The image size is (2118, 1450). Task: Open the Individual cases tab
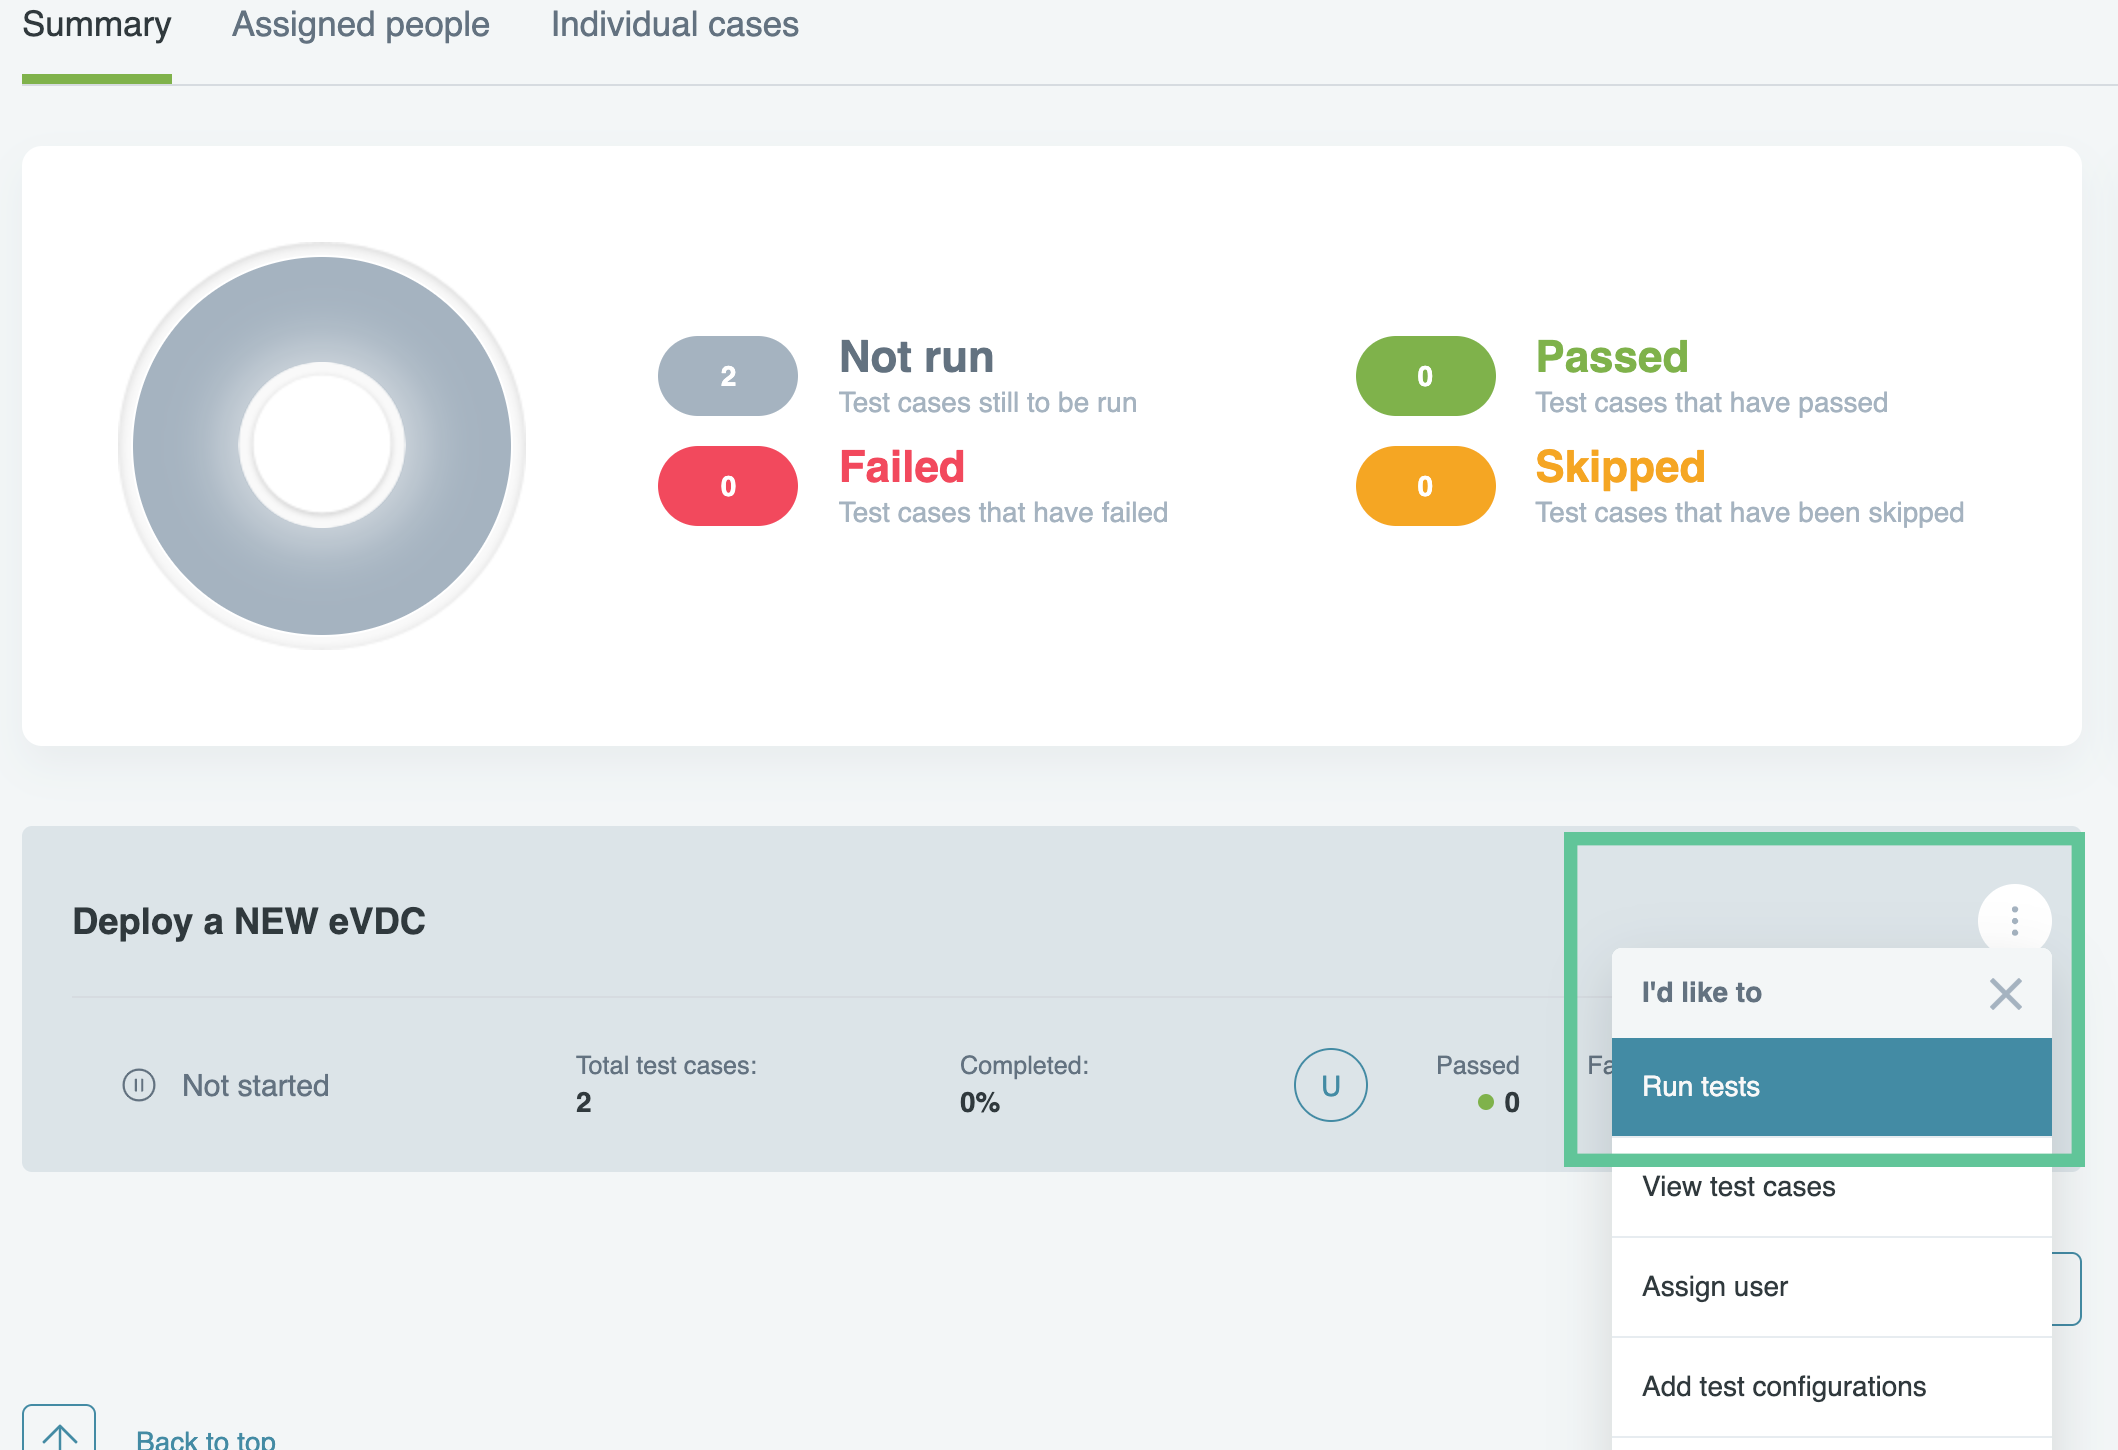tap(674, 25)
